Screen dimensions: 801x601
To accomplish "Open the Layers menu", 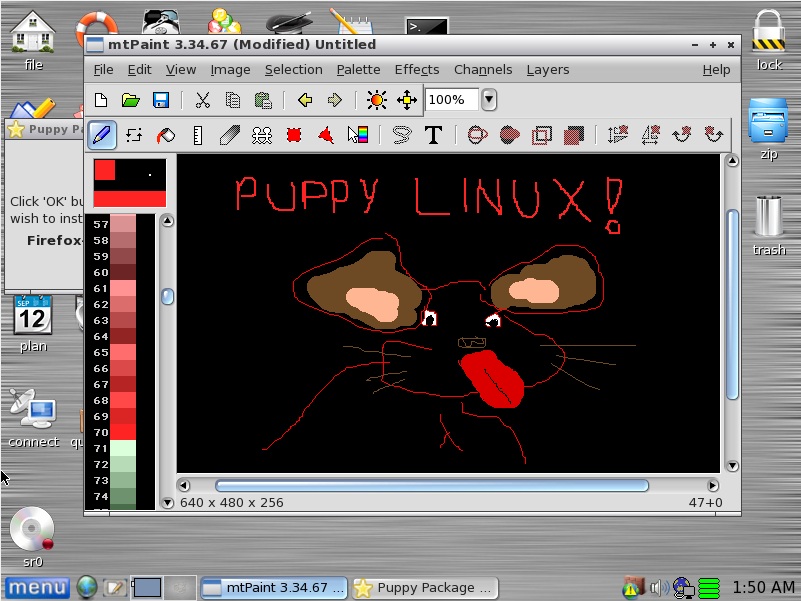I will click(548, 70).
